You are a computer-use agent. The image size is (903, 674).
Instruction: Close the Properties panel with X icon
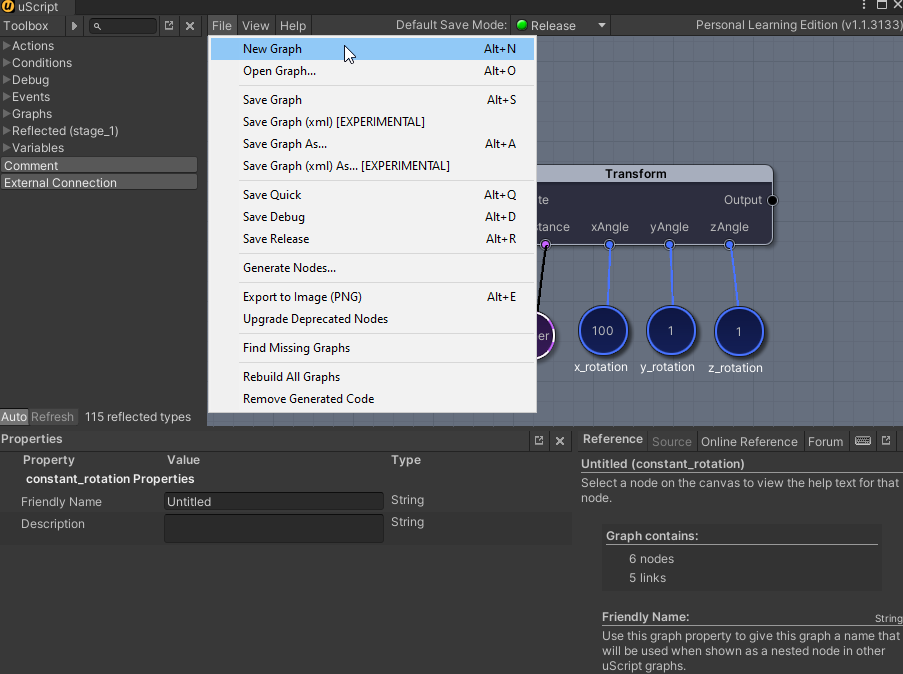click(x=560, y=440)
